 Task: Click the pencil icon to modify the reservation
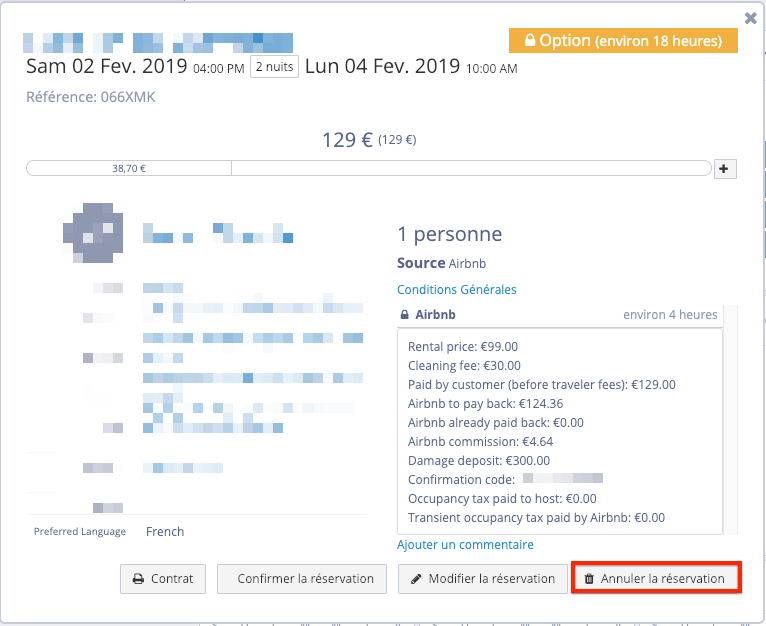click(x=416, y=579)
